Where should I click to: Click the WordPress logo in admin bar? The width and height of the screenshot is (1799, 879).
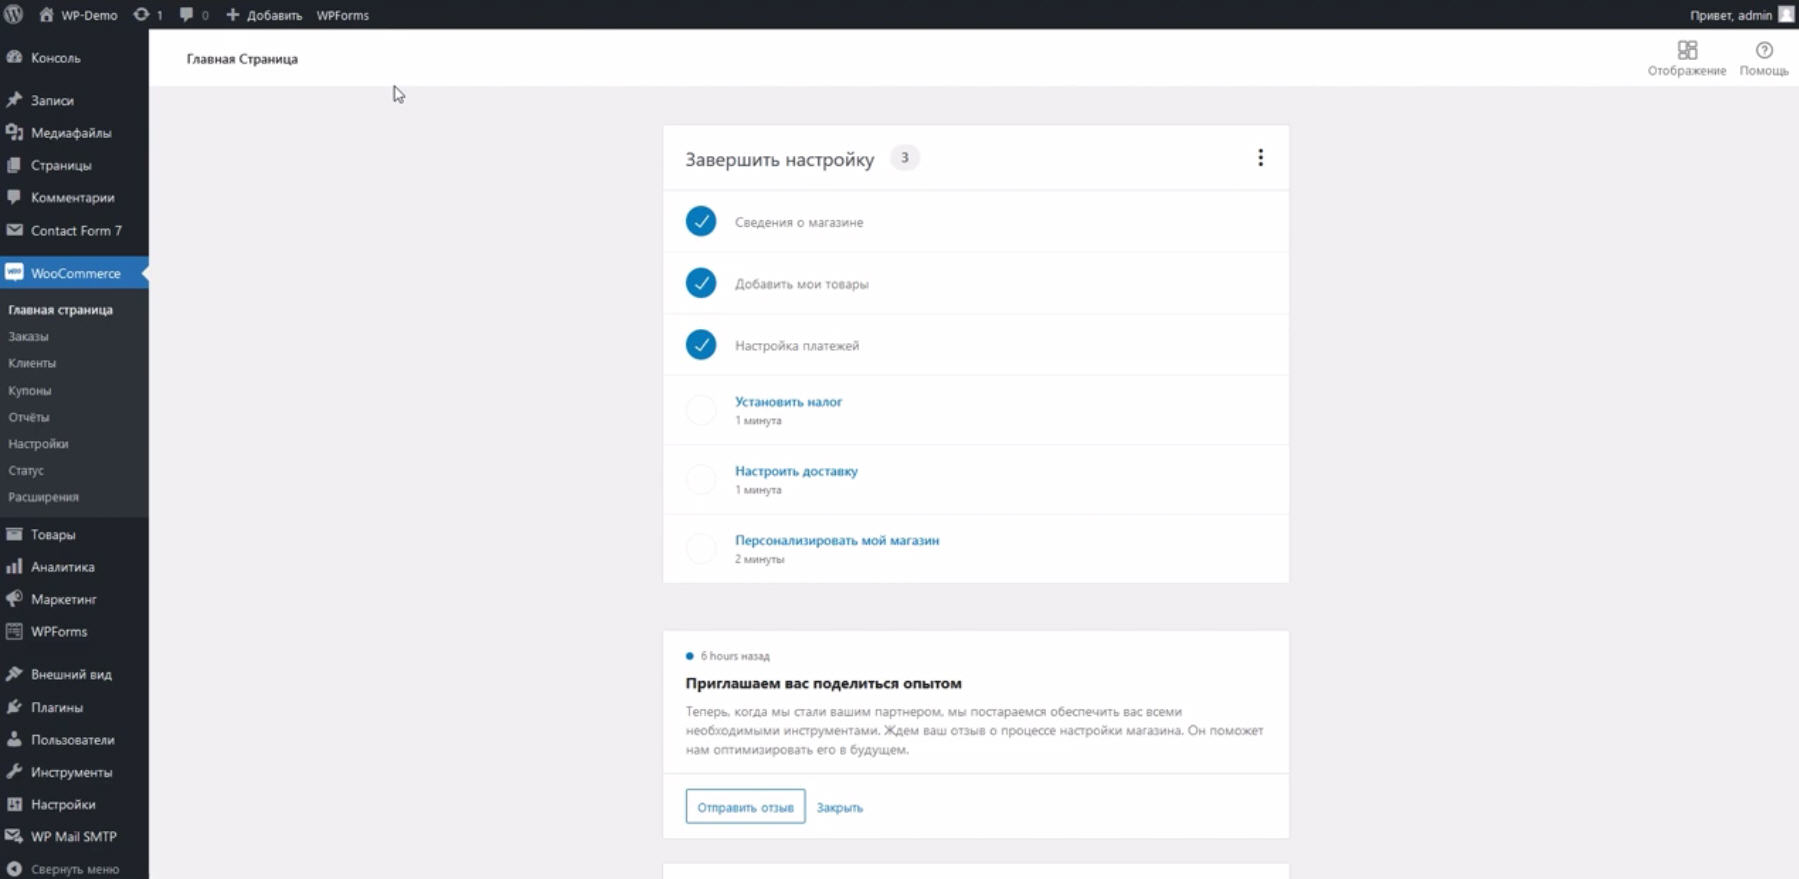[x=14, y=15]
